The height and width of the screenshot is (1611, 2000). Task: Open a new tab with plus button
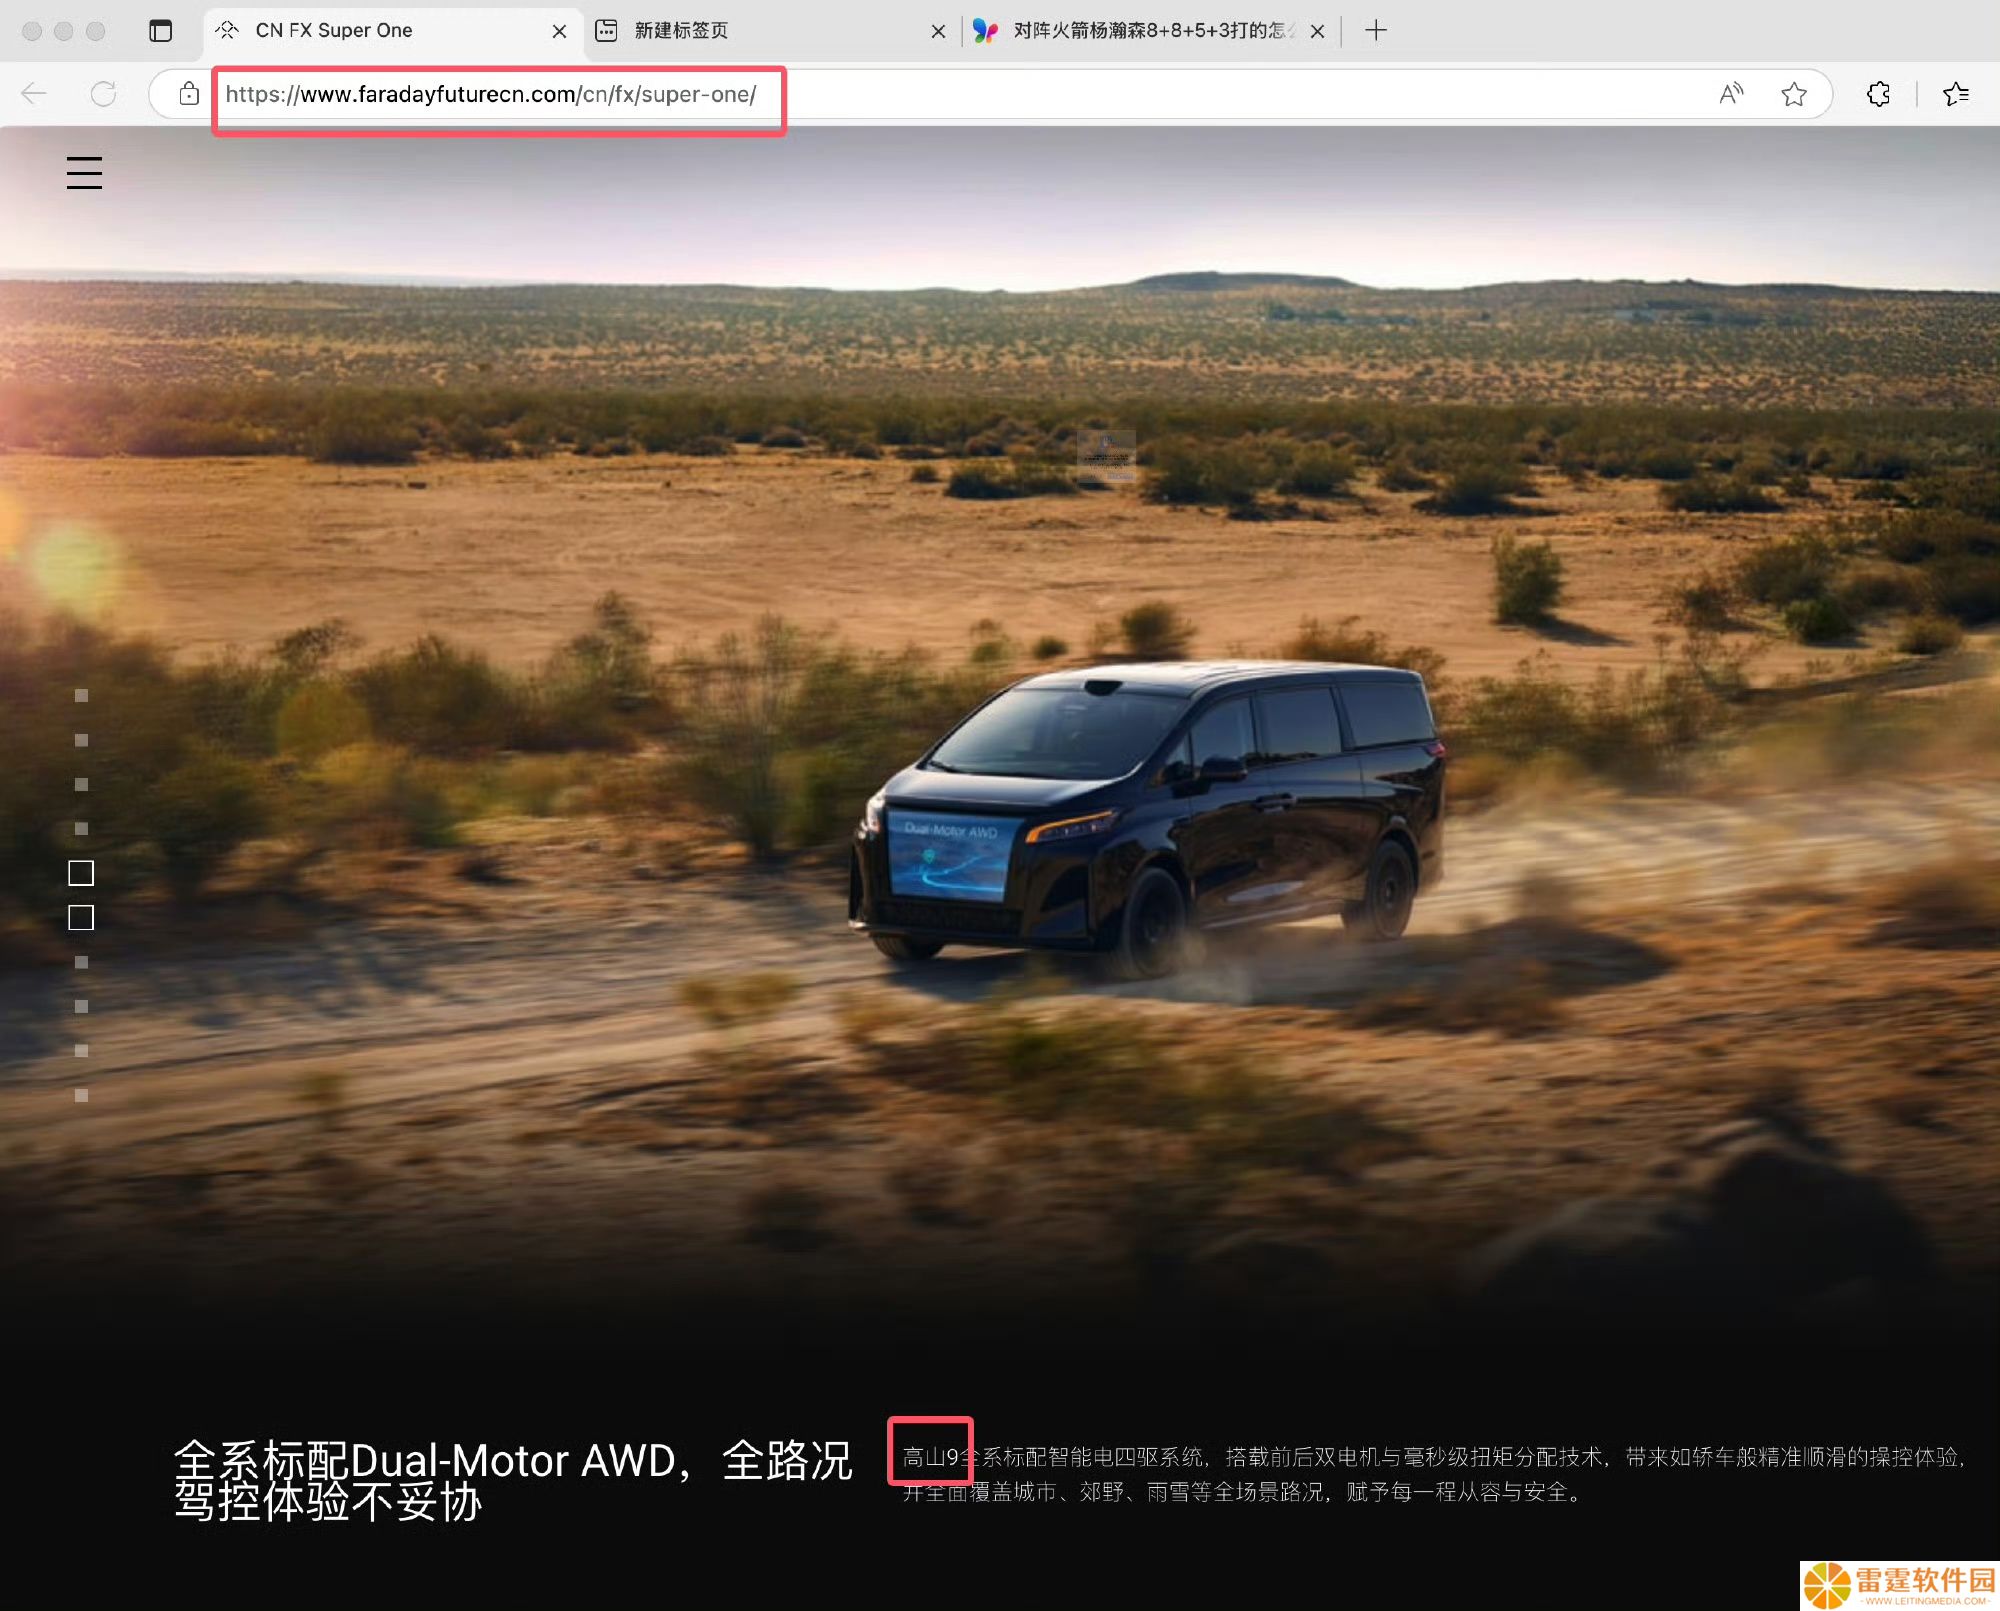point(1376,31)
